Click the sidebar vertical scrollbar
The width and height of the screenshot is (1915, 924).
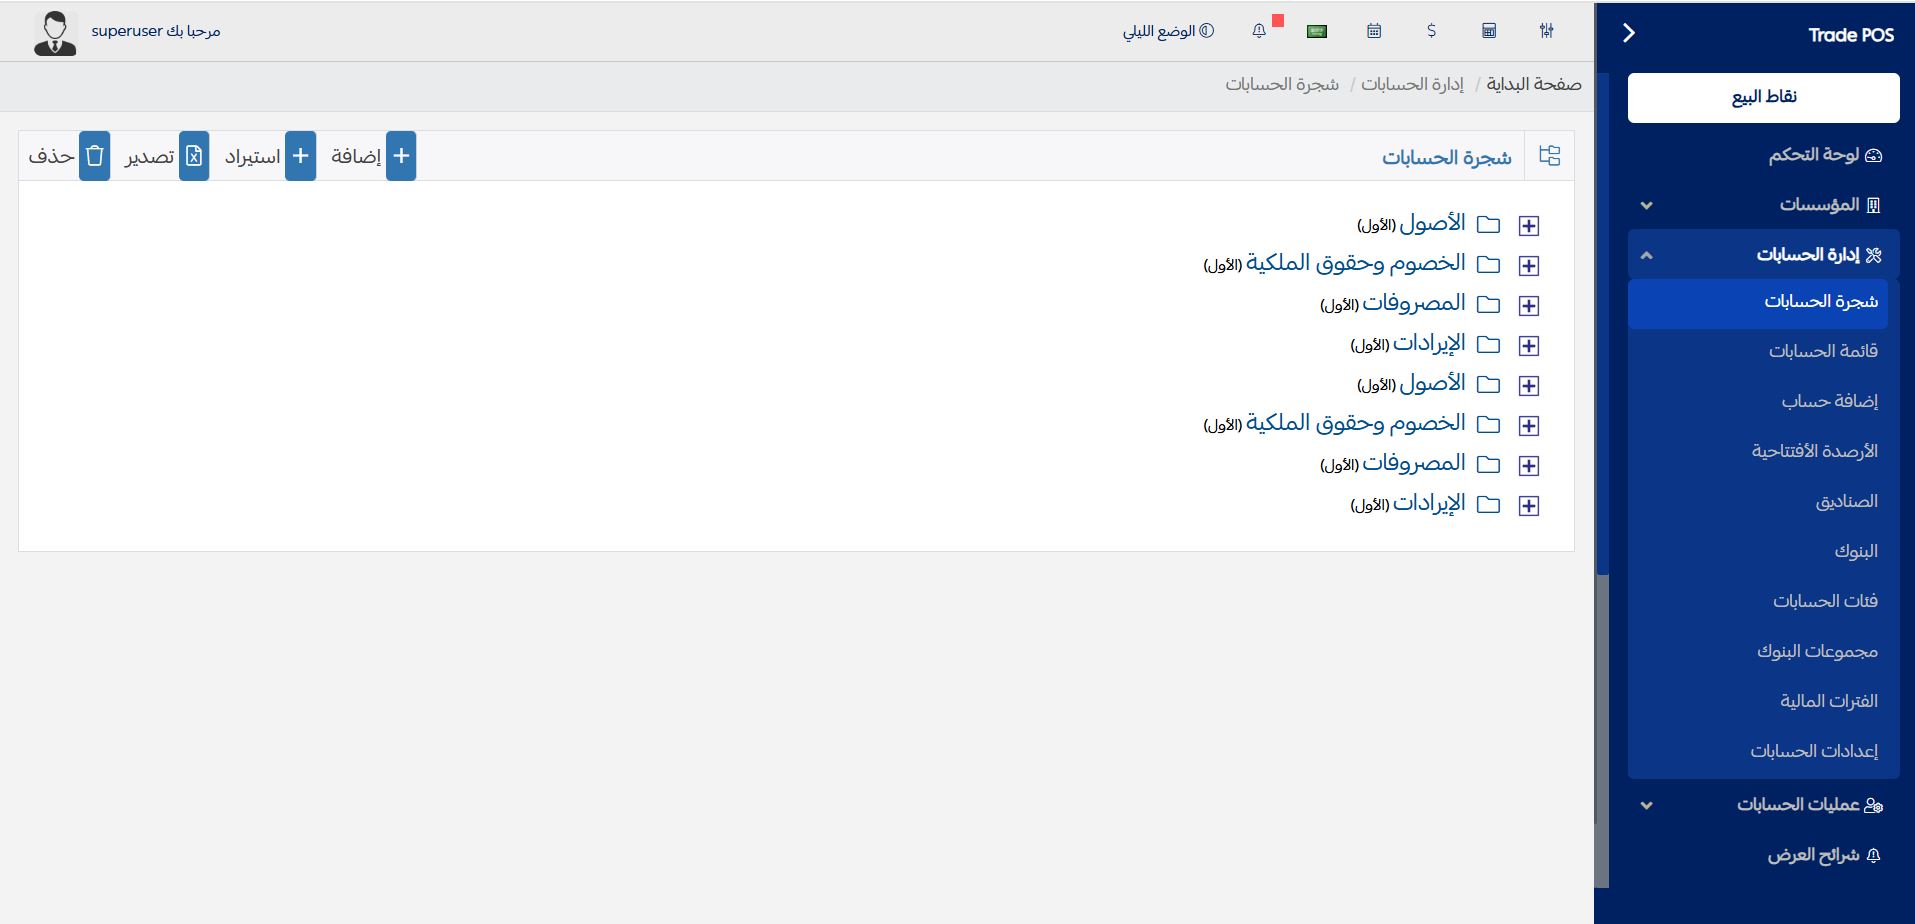click(x=1603, y=730)
